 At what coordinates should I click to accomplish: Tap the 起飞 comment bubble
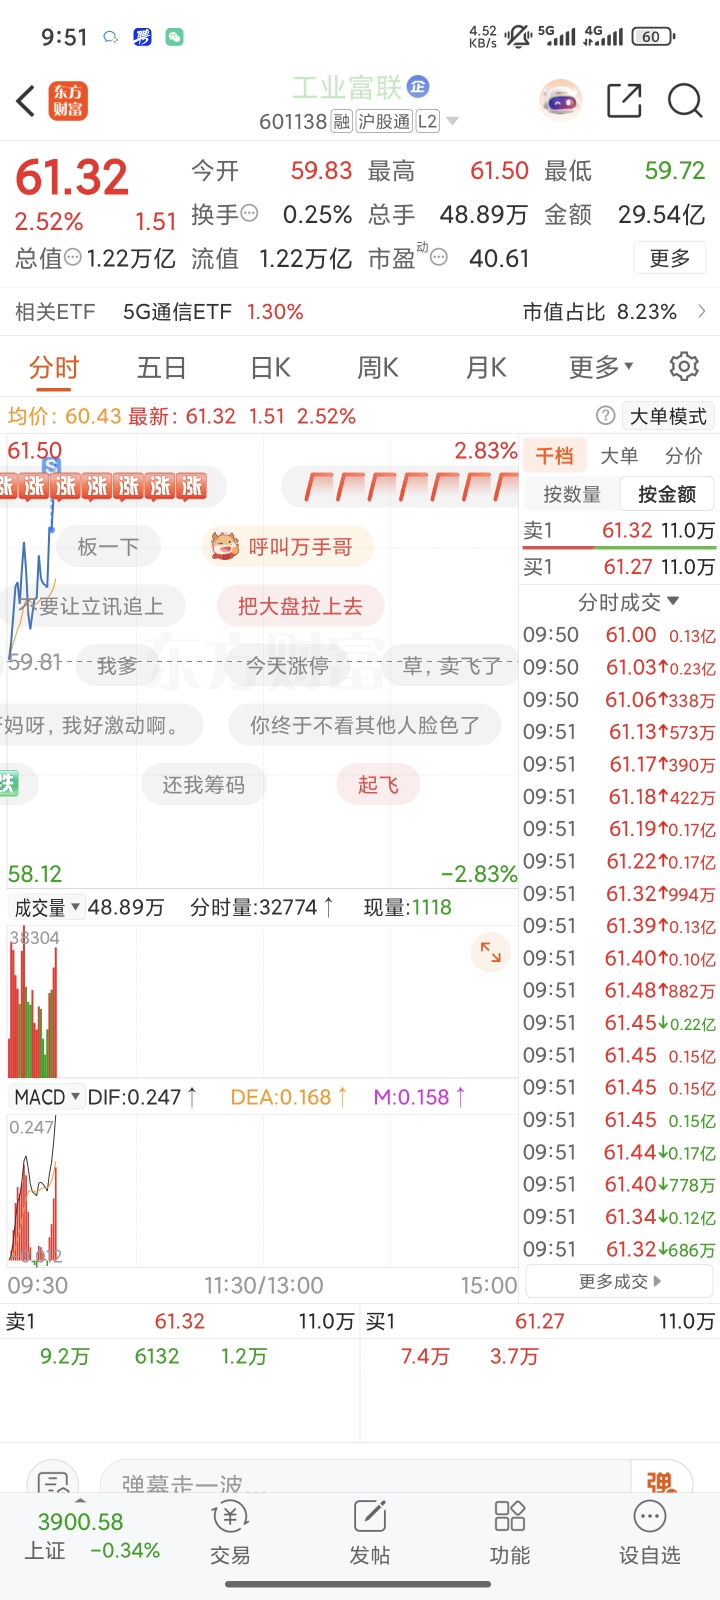[x=378, y=784]
